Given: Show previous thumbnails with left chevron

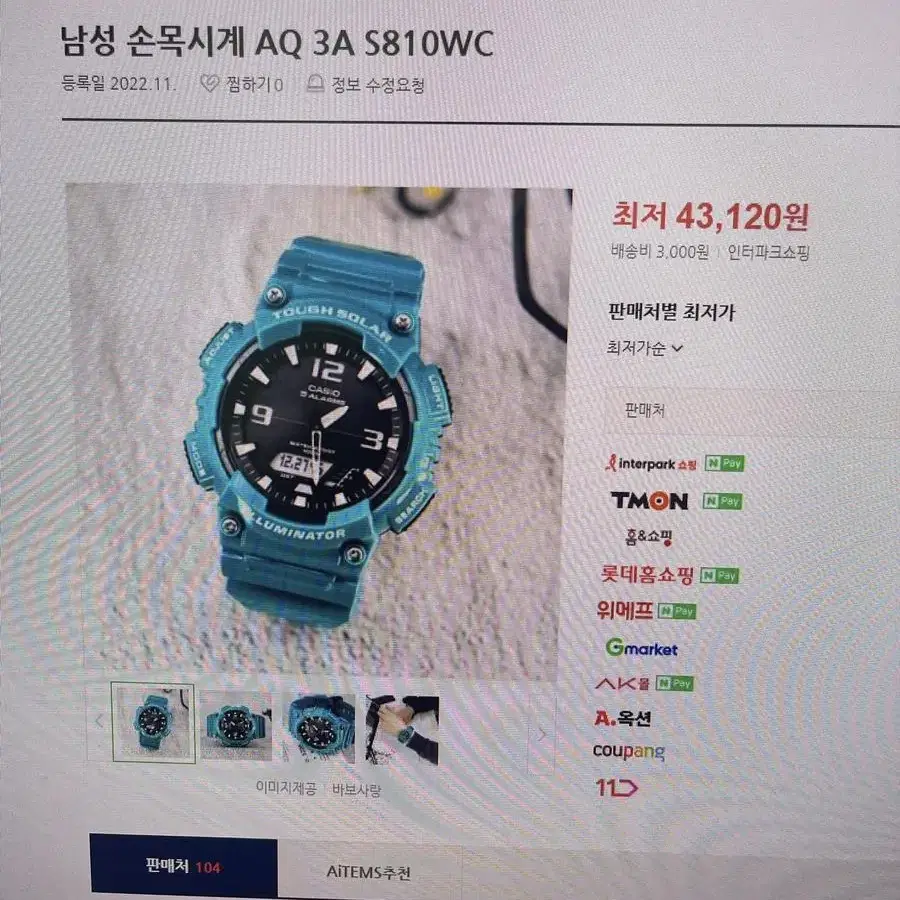Looking at the screenshot, I should pyautogui.click(x=99, y=721).
